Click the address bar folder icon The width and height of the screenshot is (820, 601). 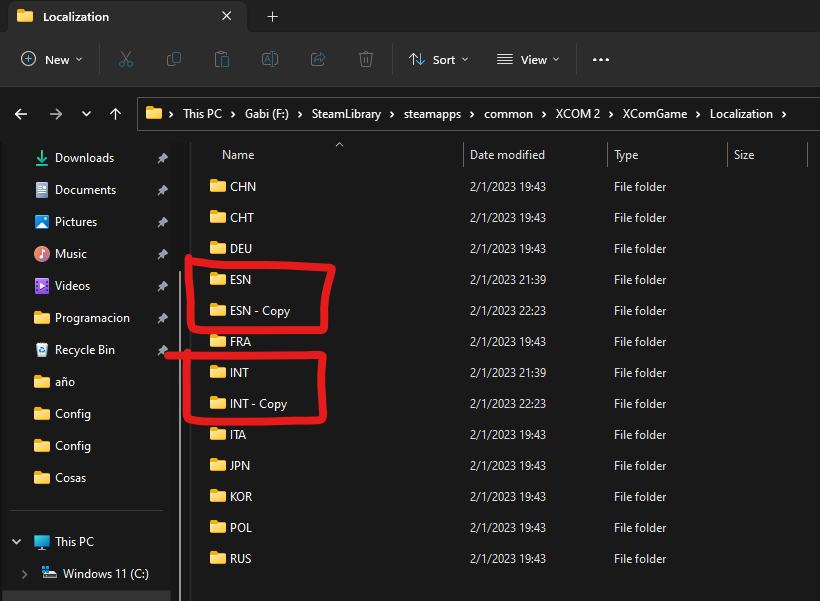(x=154, y=113)
